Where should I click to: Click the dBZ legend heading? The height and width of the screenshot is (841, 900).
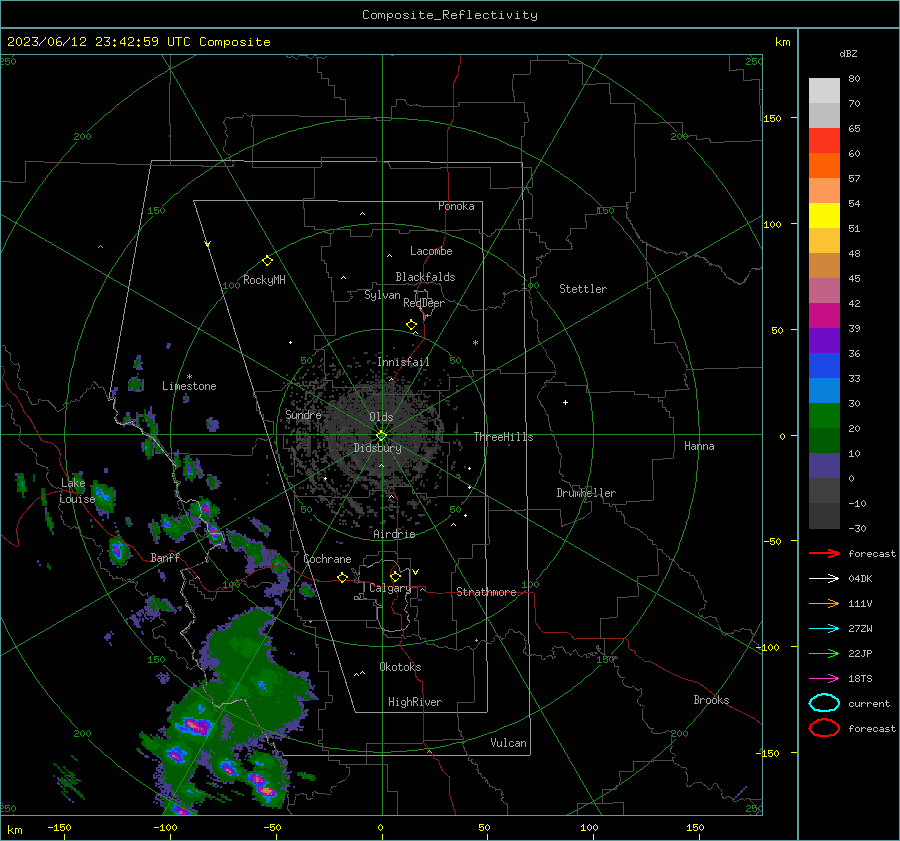click(848, 53)
